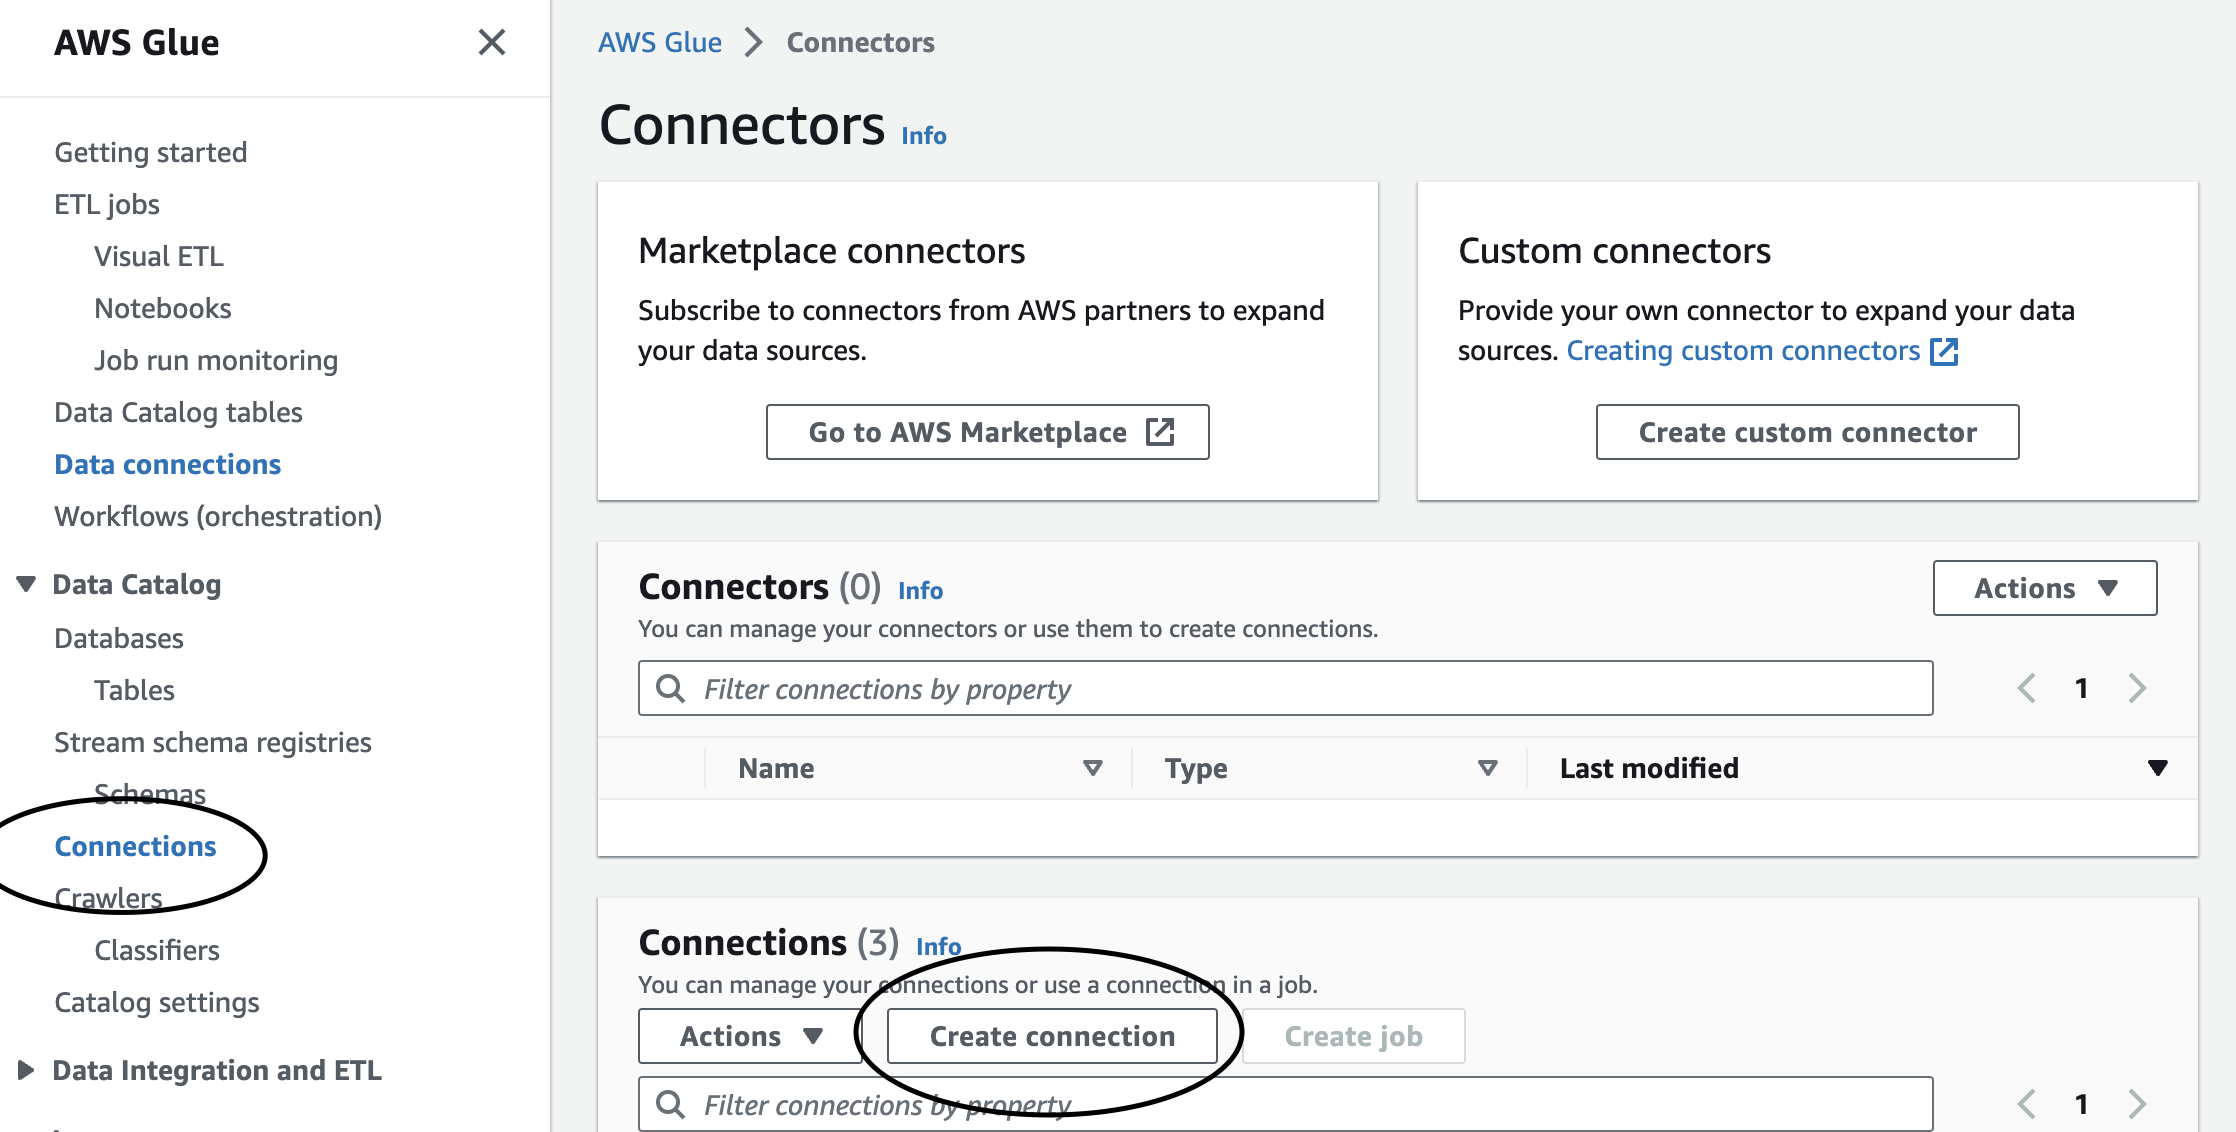This screenshot has height=1132, width=2236.
Task: Open Connectors section Actions dropdown
Action: click(x=2044, y=588)
